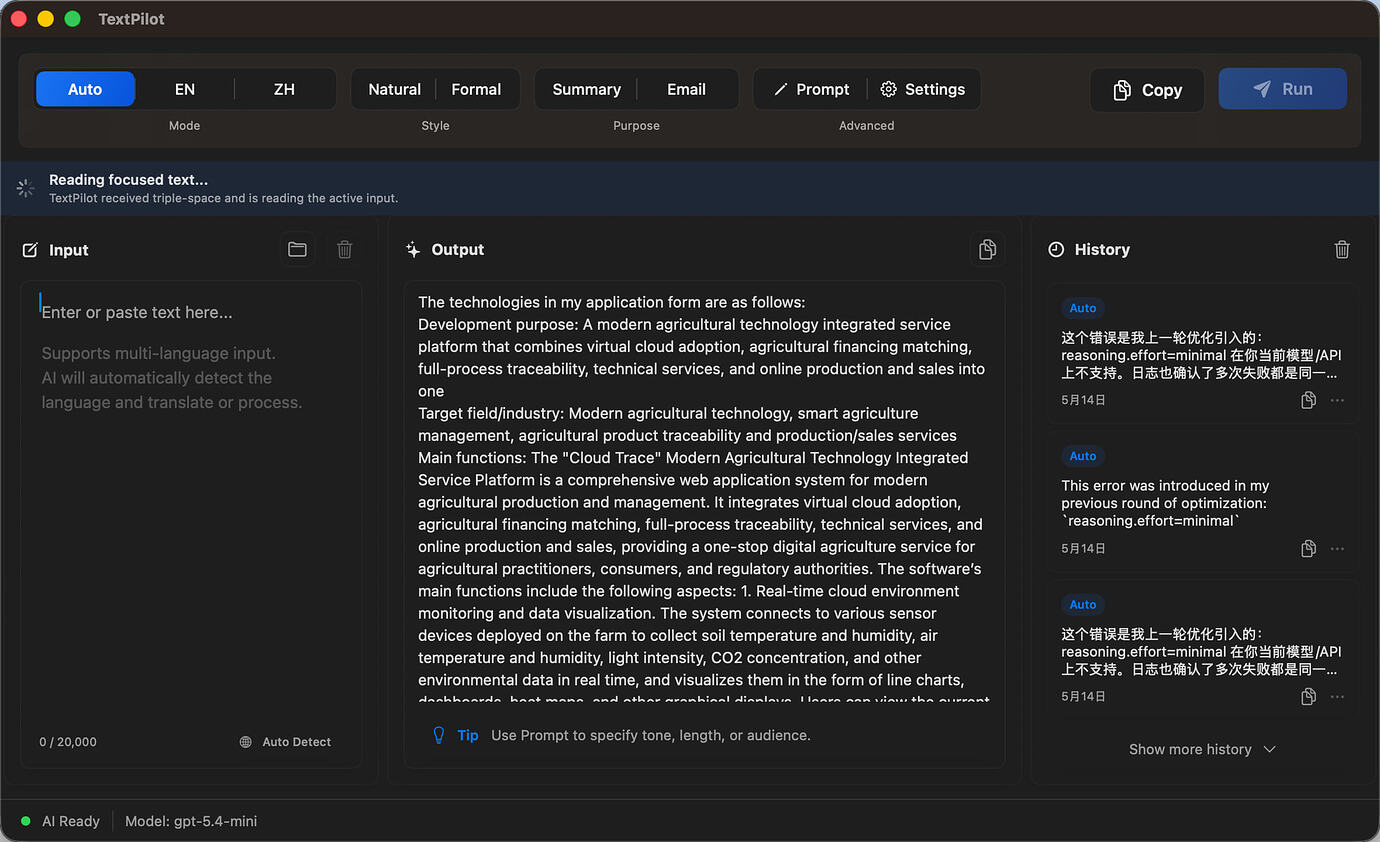Open Settings with the gear icon
This screenshot has height=842, width=1380.
click(x=923, y=89)
